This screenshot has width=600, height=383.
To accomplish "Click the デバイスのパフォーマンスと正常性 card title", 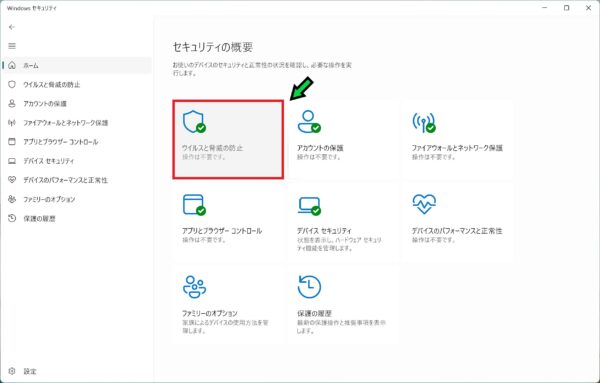I will pos(457,231).
